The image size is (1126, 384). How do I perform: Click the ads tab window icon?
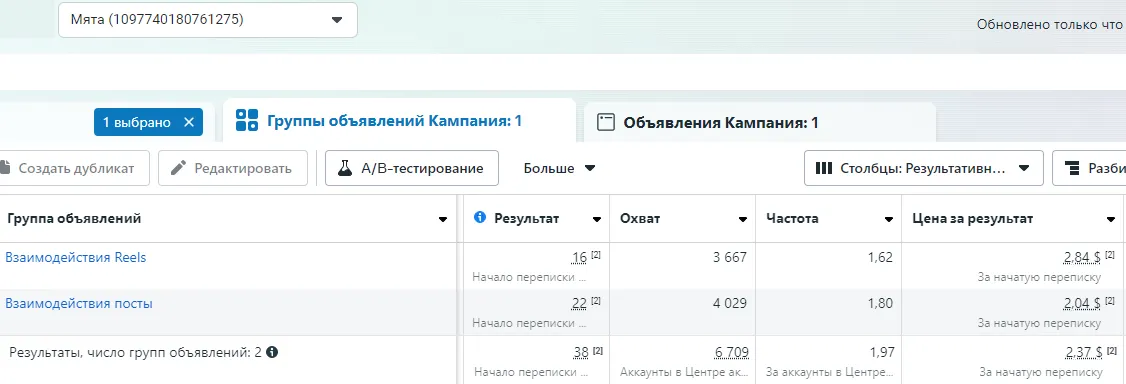pyautogui.click(x=607, y=122)
